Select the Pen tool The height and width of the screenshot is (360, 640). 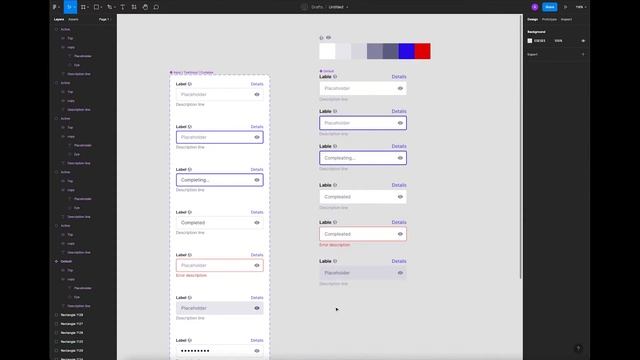109,7
